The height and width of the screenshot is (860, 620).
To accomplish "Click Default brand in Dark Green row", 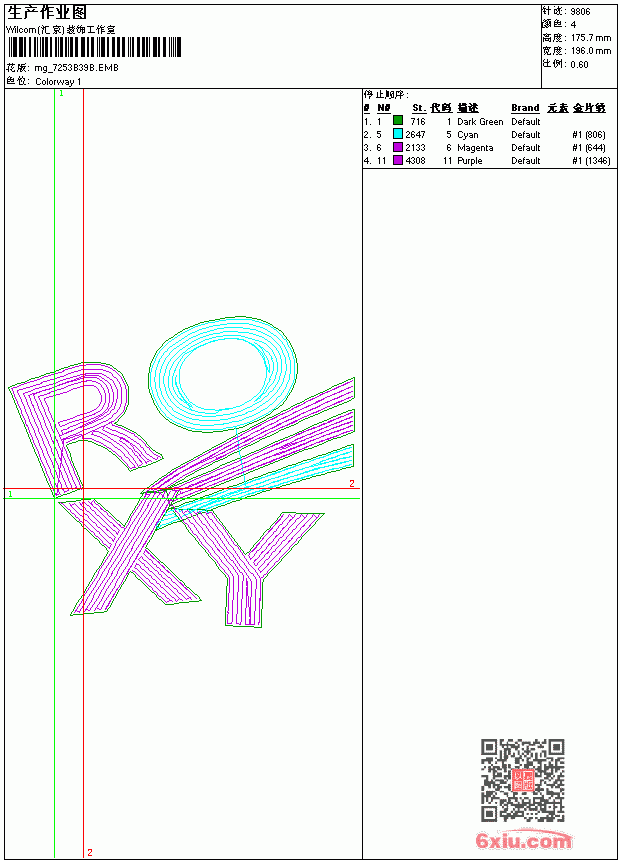I will [526, 121].
